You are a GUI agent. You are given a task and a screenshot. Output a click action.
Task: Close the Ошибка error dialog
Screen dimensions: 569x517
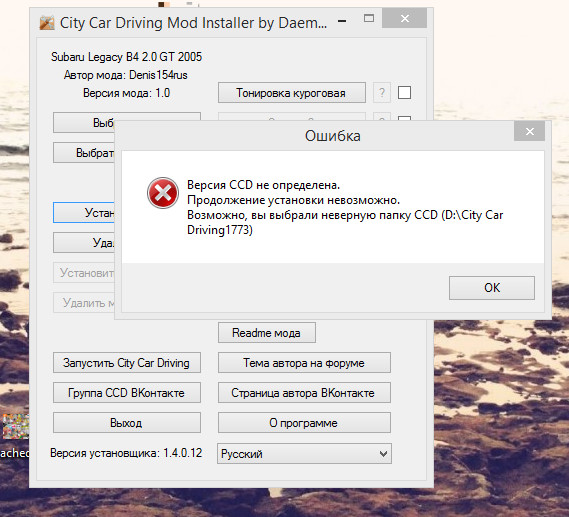(529, 131)
